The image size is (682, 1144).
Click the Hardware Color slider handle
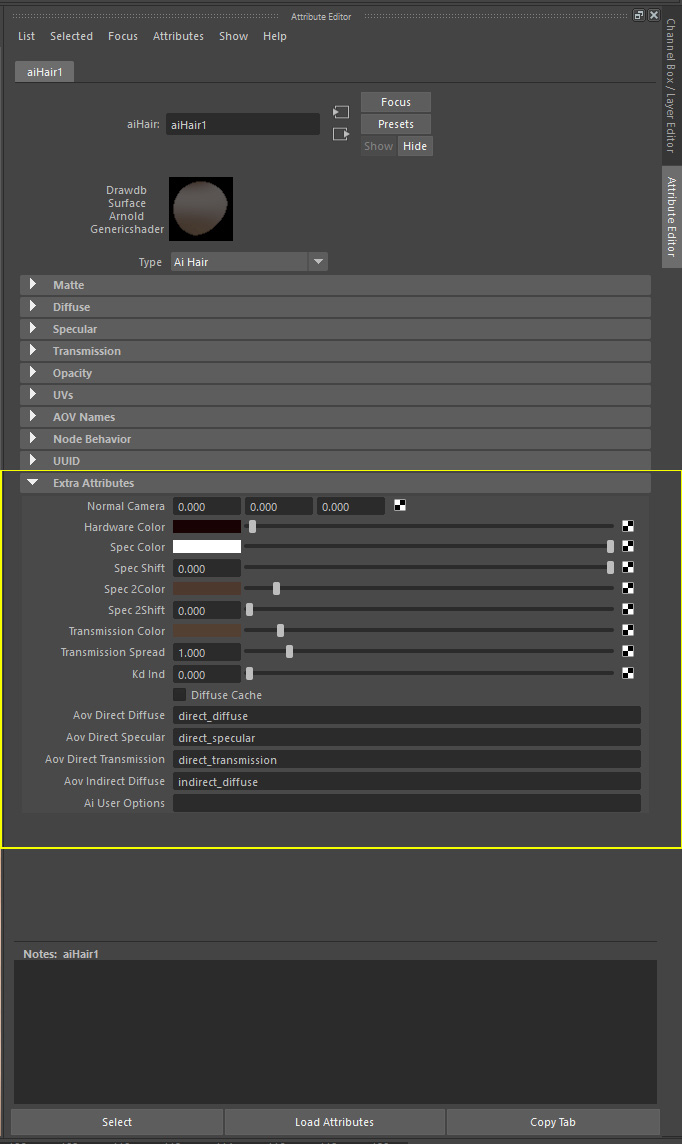252,526
